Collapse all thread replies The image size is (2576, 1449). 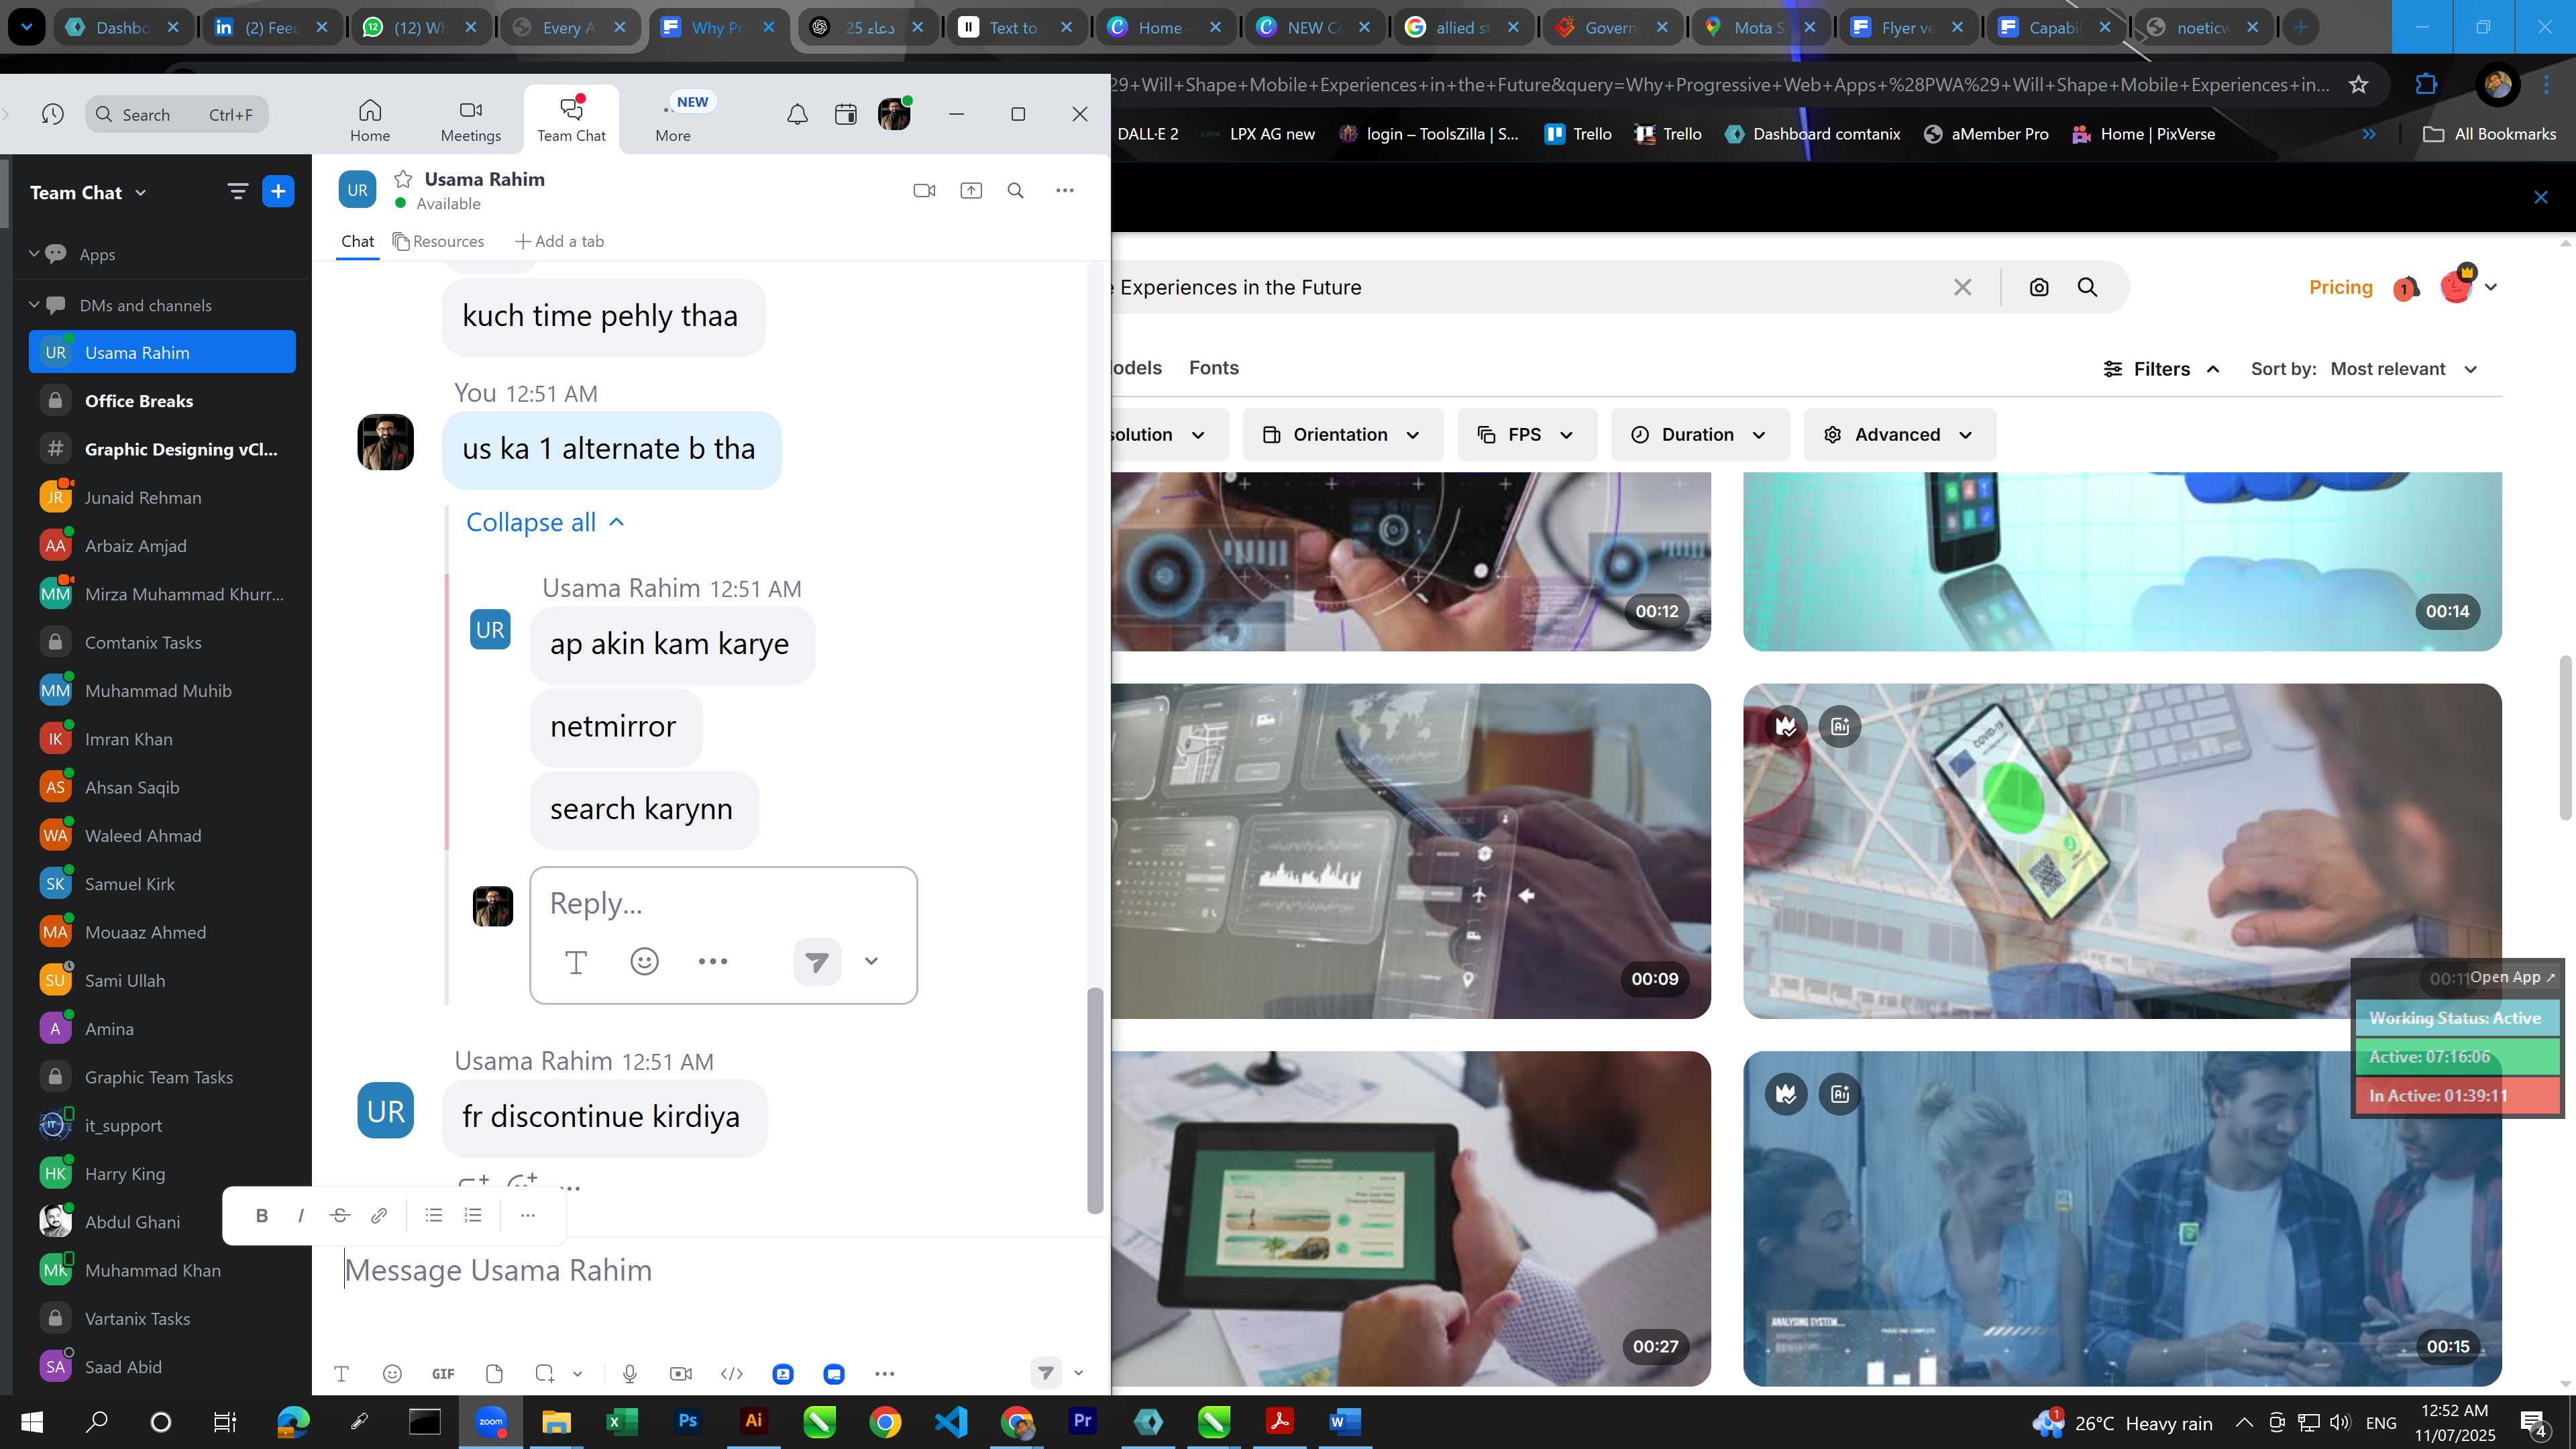[x=545, y=522]
